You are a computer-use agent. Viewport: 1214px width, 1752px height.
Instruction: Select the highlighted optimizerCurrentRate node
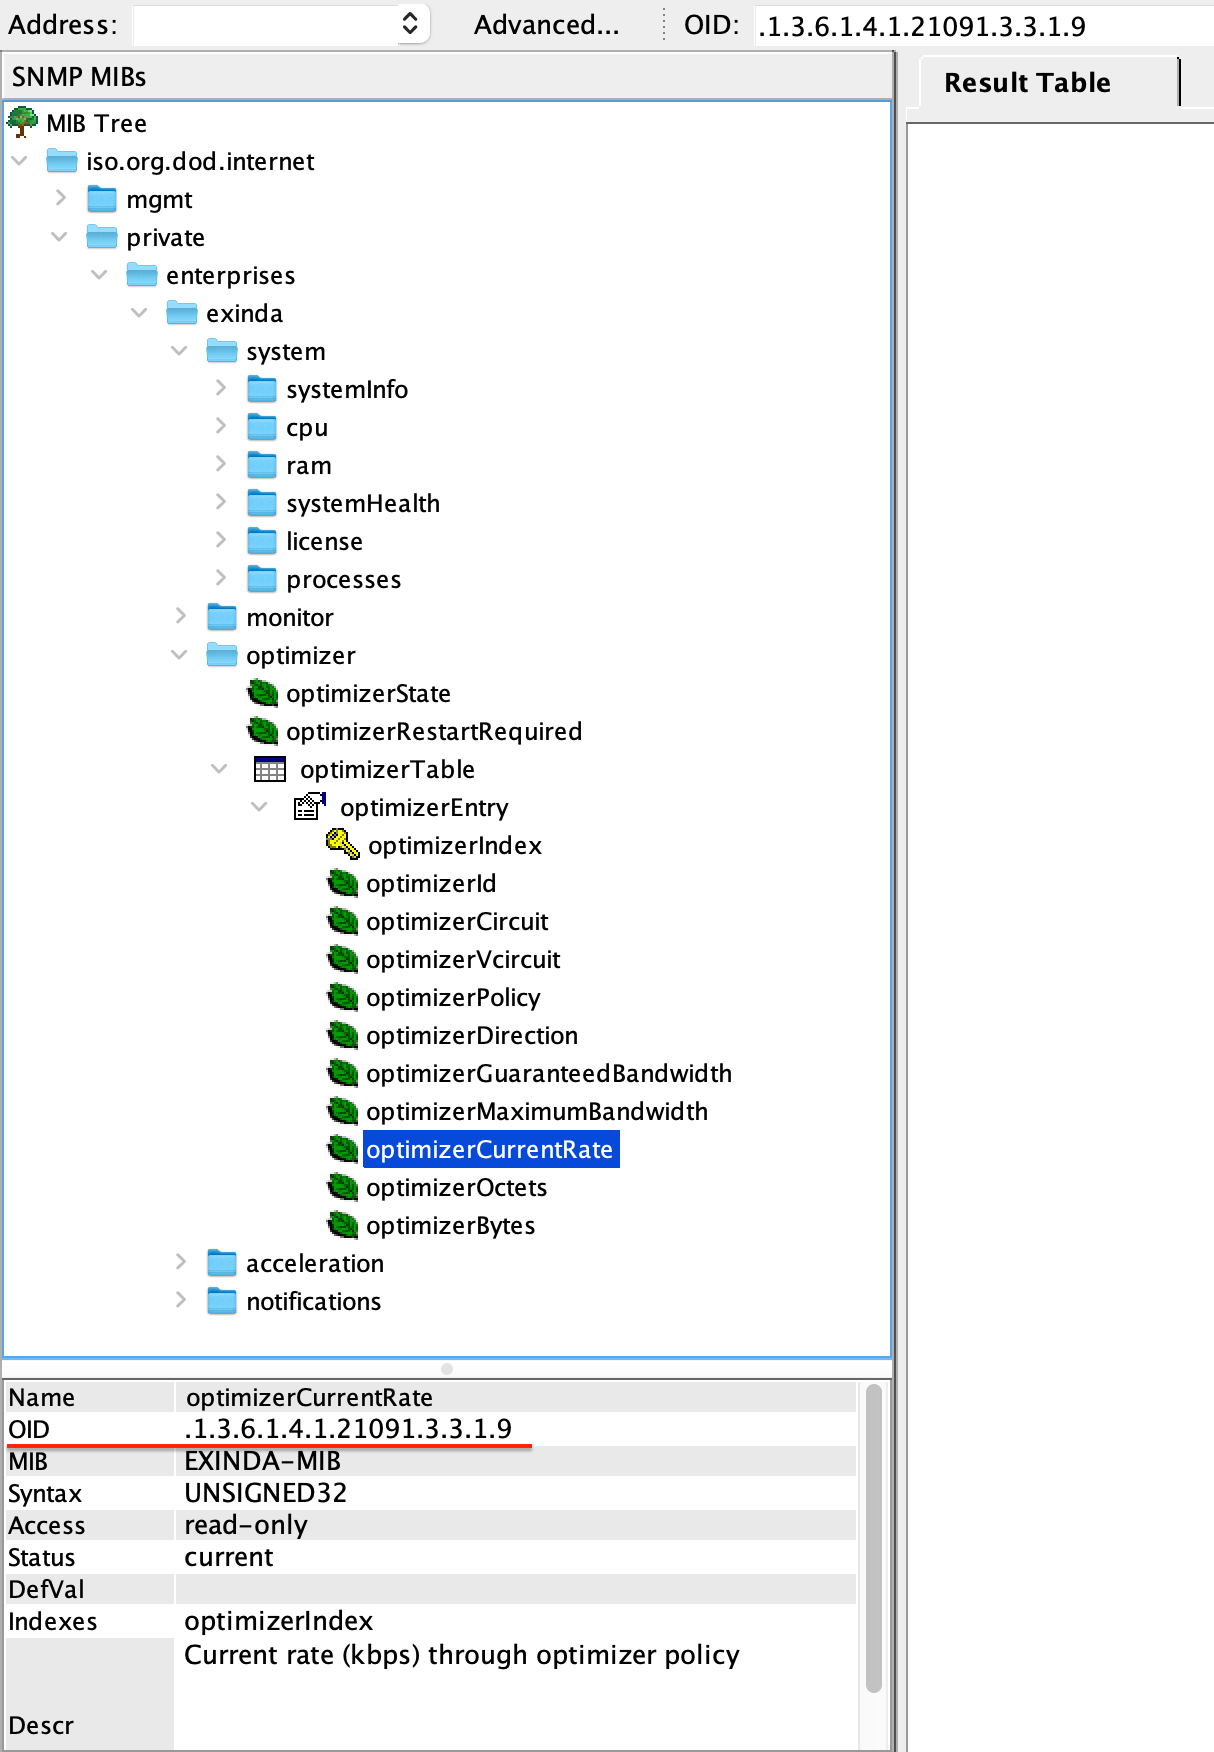pyautogui.click(x=490, y=1149)
